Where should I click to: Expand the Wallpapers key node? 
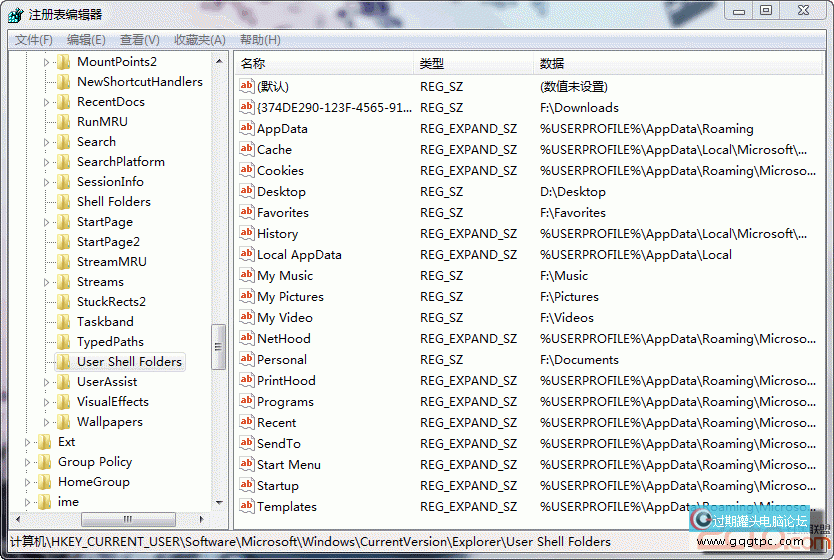click(47, 422)
